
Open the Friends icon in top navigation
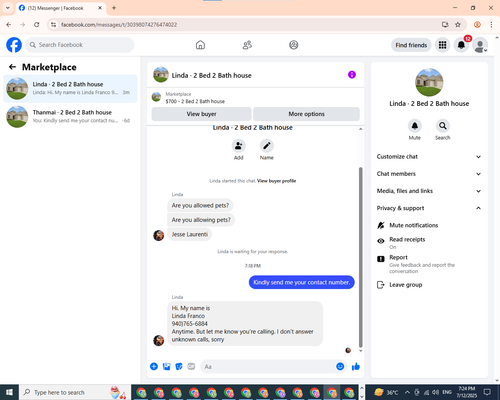tap(247, 45)
